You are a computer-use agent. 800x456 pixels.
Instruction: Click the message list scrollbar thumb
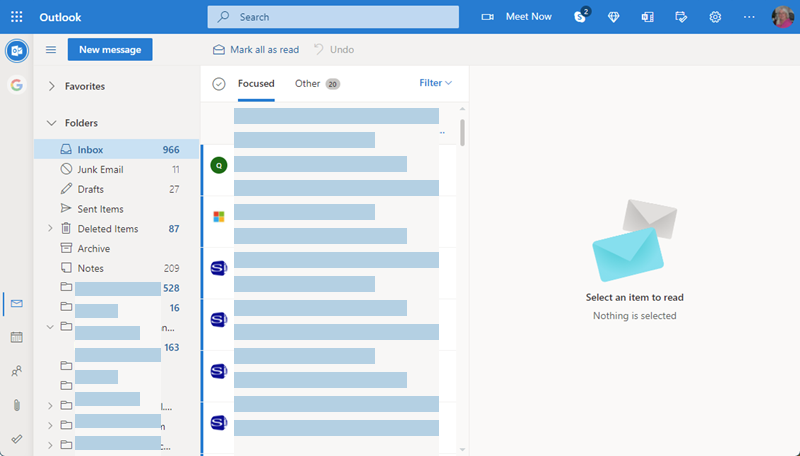(x=462, y=133)
